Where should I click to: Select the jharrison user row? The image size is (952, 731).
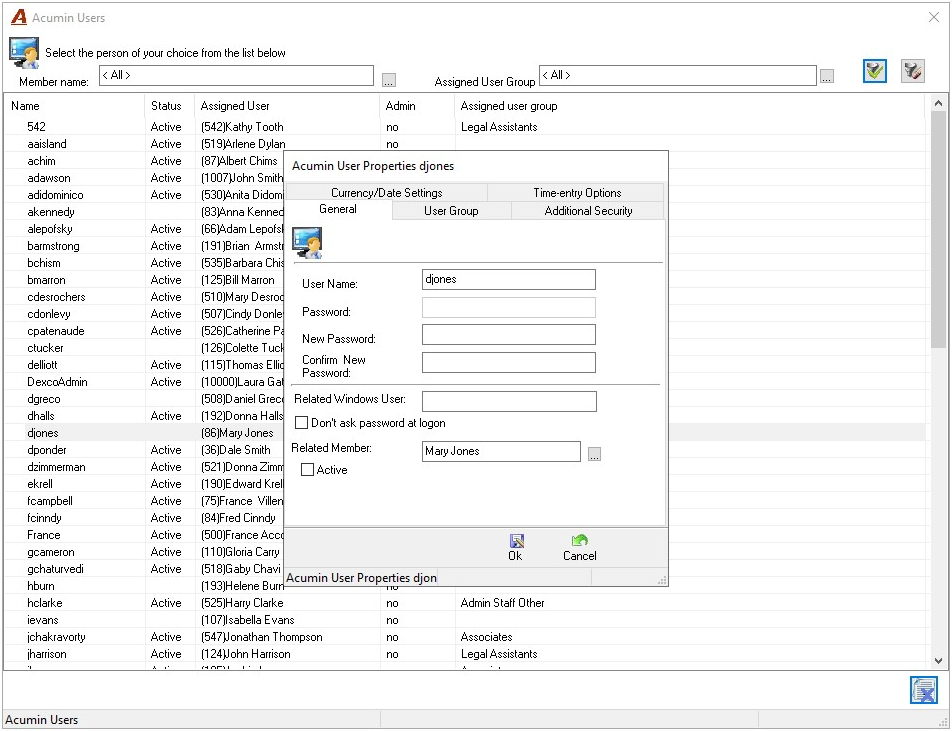(465, 654)
